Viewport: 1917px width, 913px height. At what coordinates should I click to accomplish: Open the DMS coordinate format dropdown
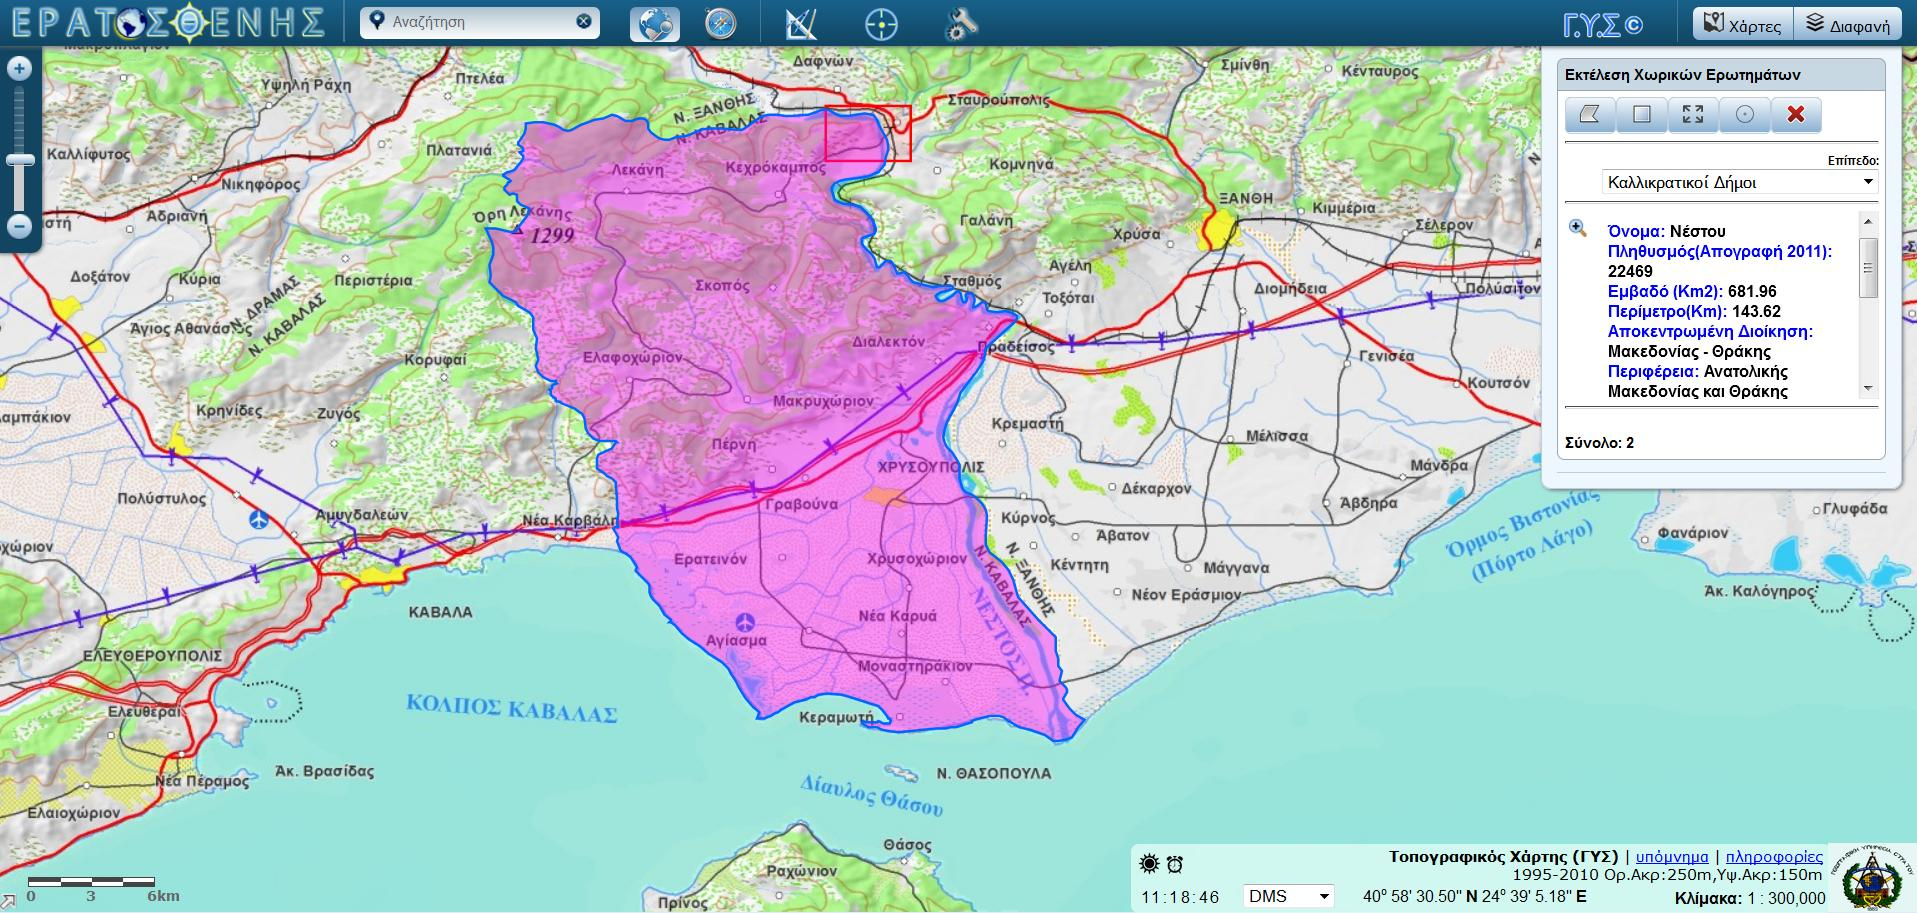1289,896
